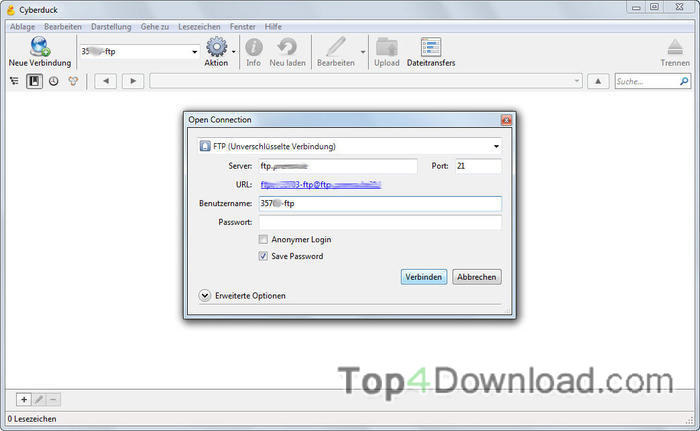Go forward with right arrow button
The width and height of the screenshot is (700, 431).
[133, 81]
